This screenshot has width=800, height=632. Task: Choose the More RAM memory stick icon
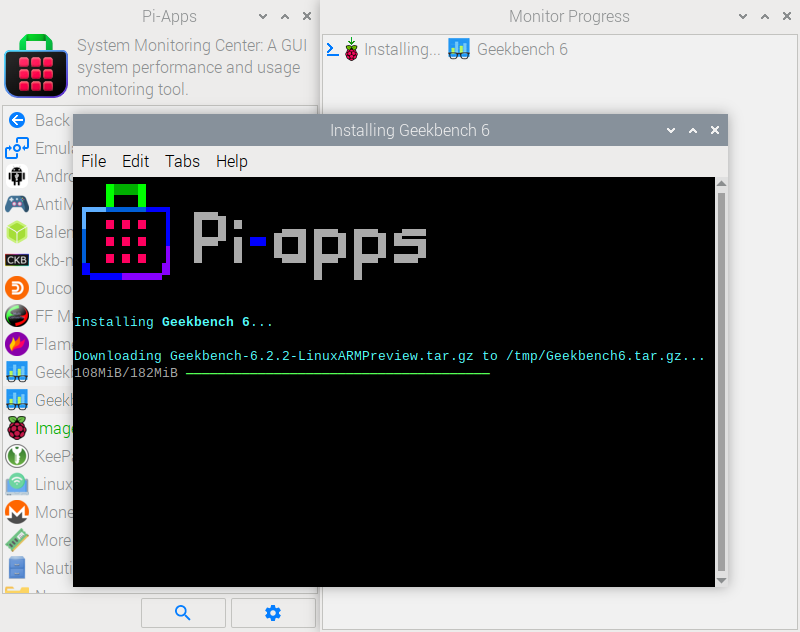click(17, 540)
